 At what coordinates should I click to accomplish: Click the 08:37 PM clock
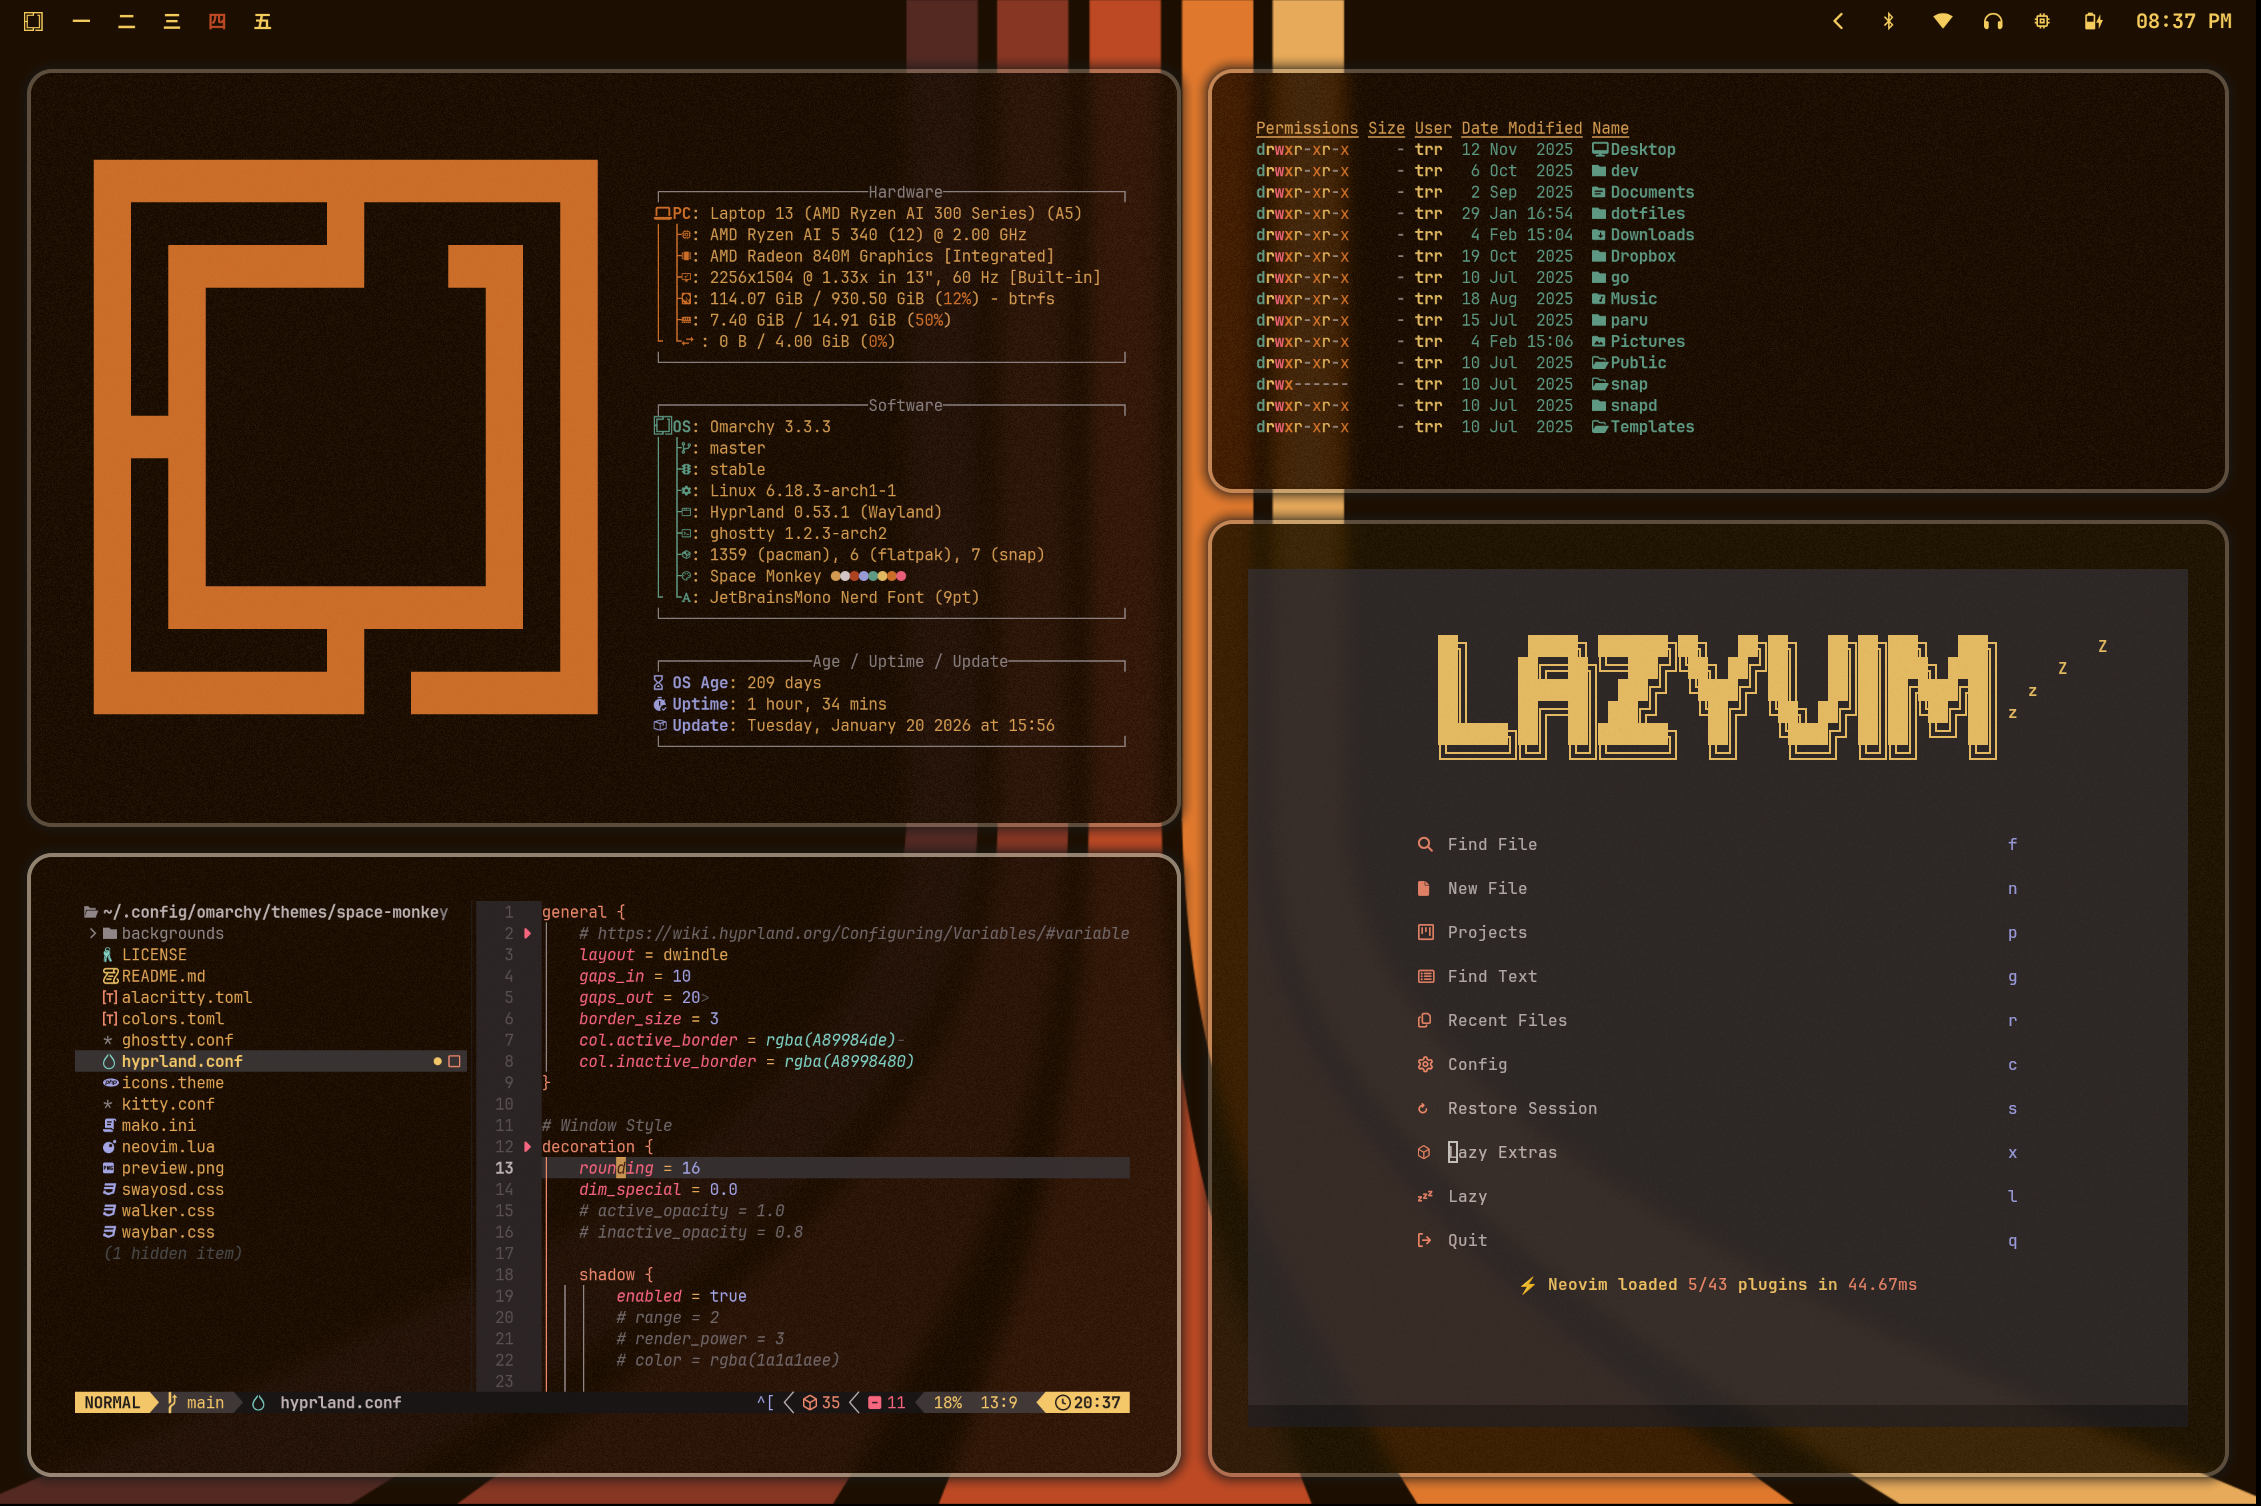tap(2183, 21)
